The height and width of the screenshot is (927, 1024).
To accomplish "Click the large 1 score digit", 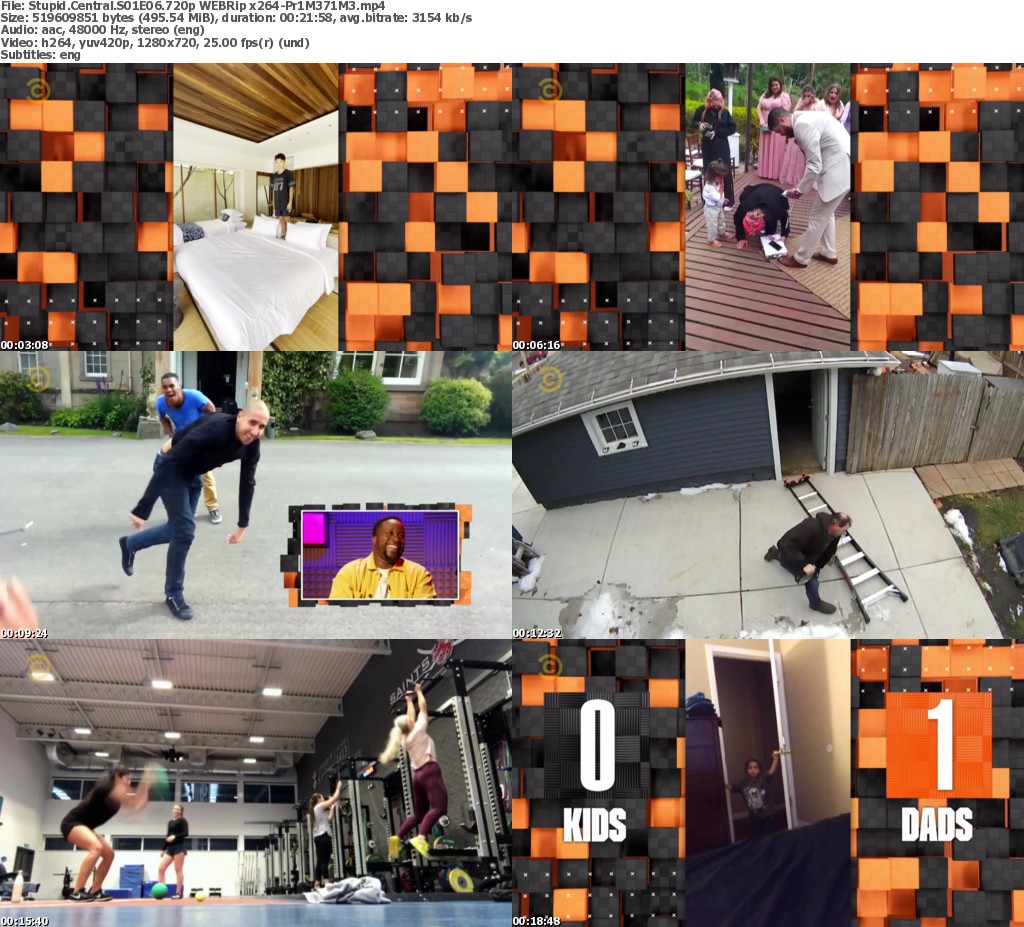I will [x=942, y=745].
